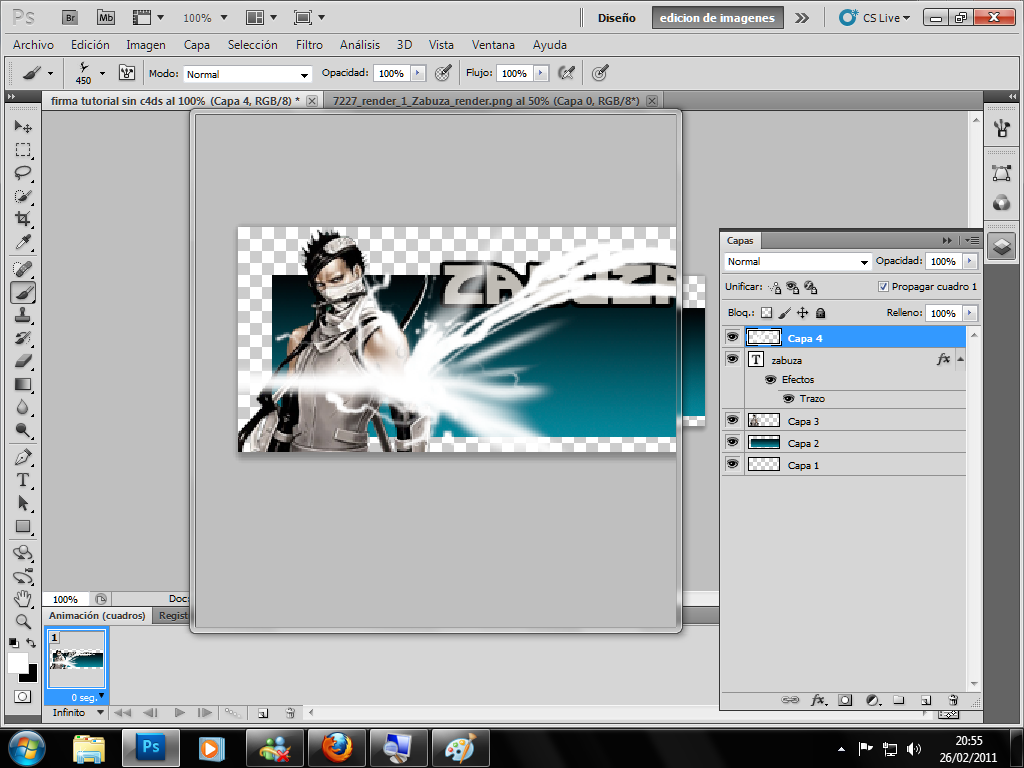This screenshot has width=1024, height=768.
Task: Select the Horizontal Type tool
Action: pos(23,480)
